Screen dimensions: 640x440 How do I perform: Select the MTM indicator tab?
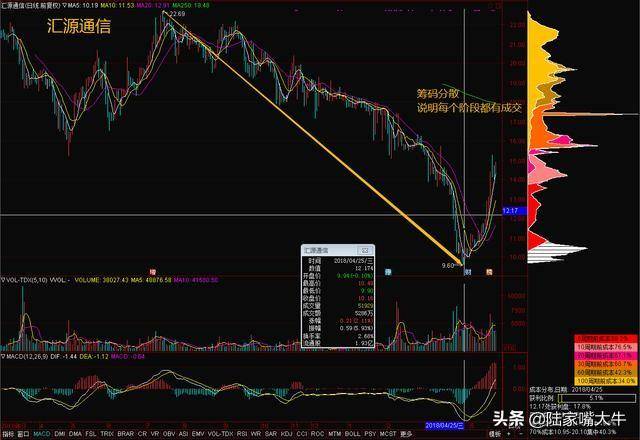pyautogui.click(x=334, y=434)
